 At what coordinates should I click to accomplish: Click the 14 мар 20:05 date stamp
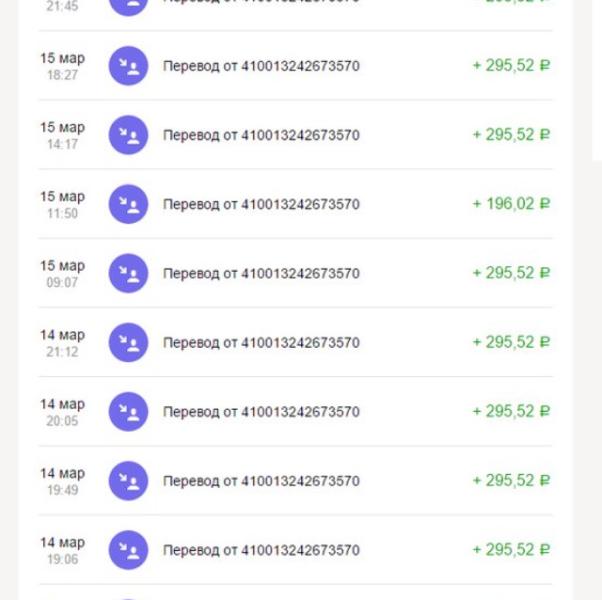[62, 411]
